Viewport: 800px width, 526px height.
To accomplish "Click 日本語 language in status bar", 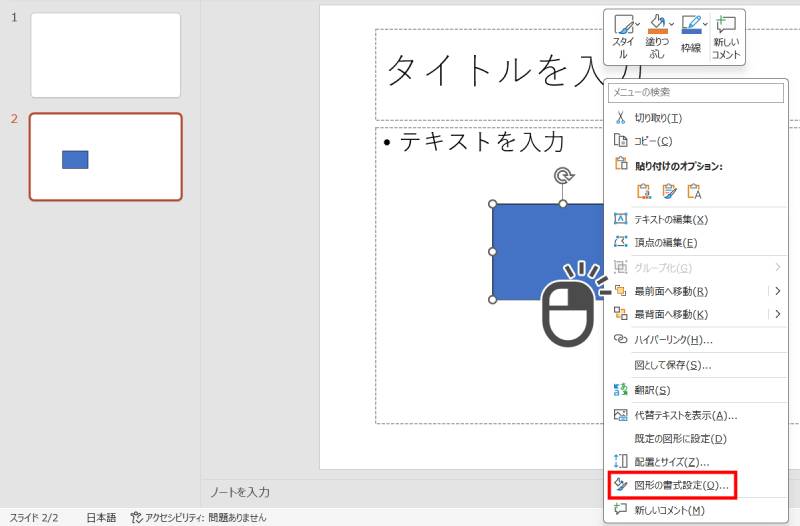I will click(x=101, y=517).
